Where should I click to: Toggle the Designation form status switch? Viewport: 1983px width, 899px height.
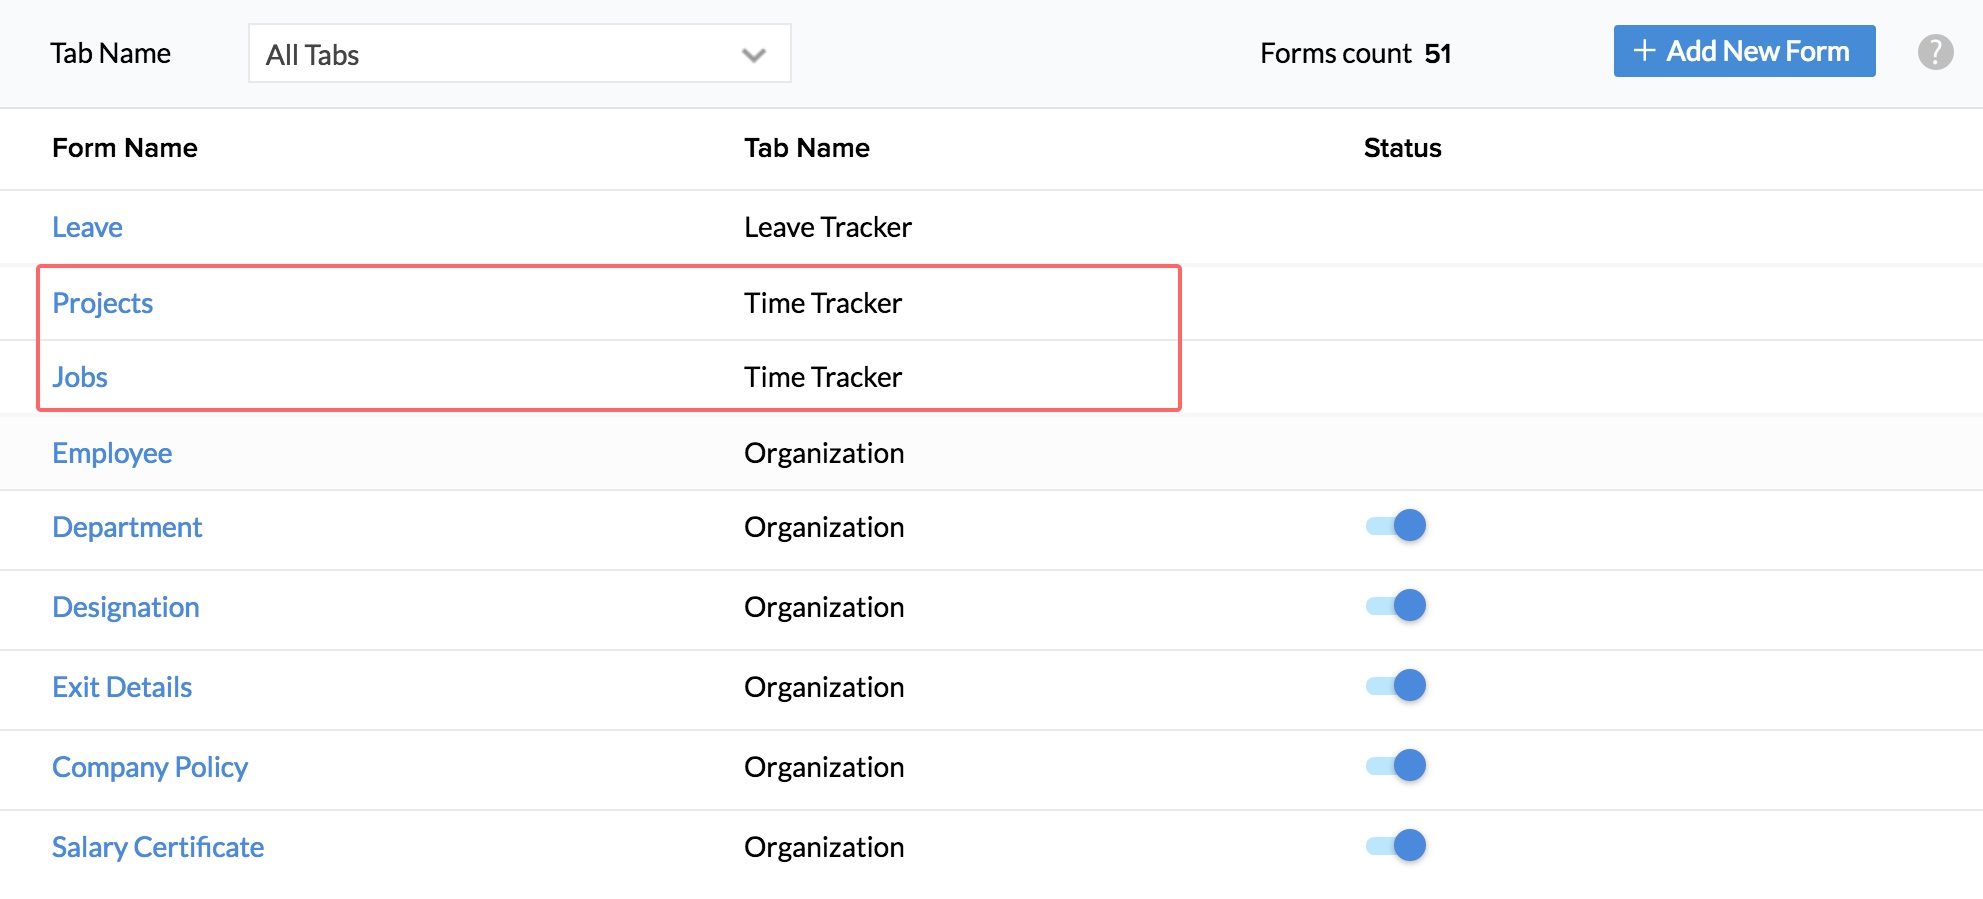[x=1397, y=606]
